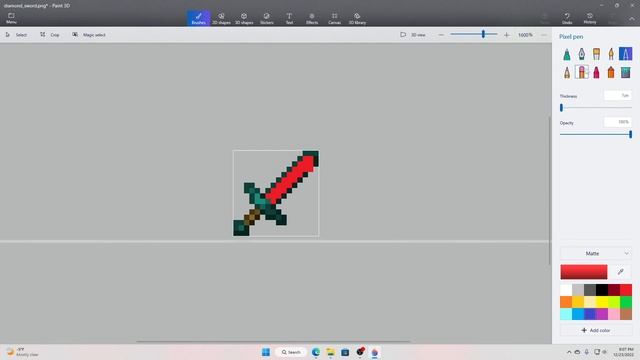Image resolution: width=640 pixels, height=360 pixels.
Task: Choose the green color swatch
Action: (626, 302)
